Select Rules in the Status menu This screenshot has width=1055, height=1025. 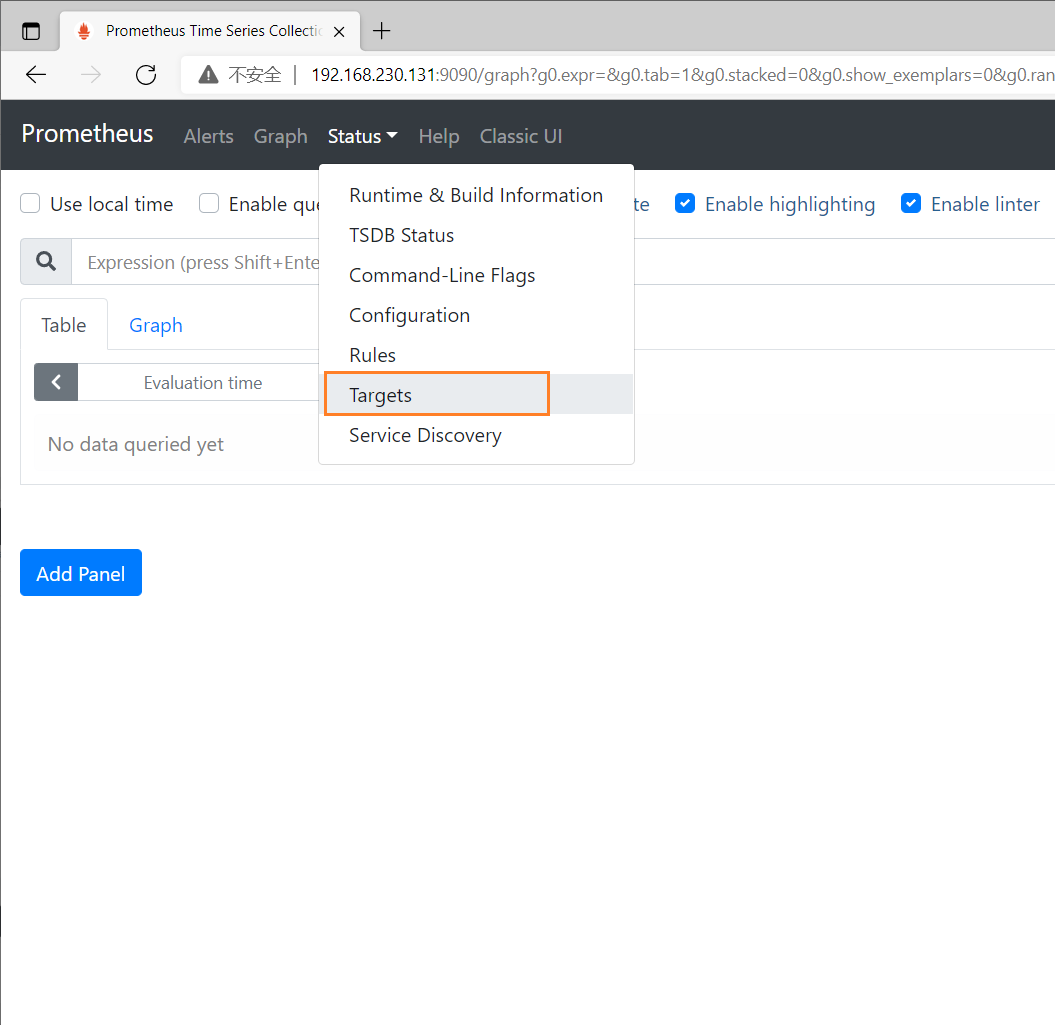(x=476, y=355)
